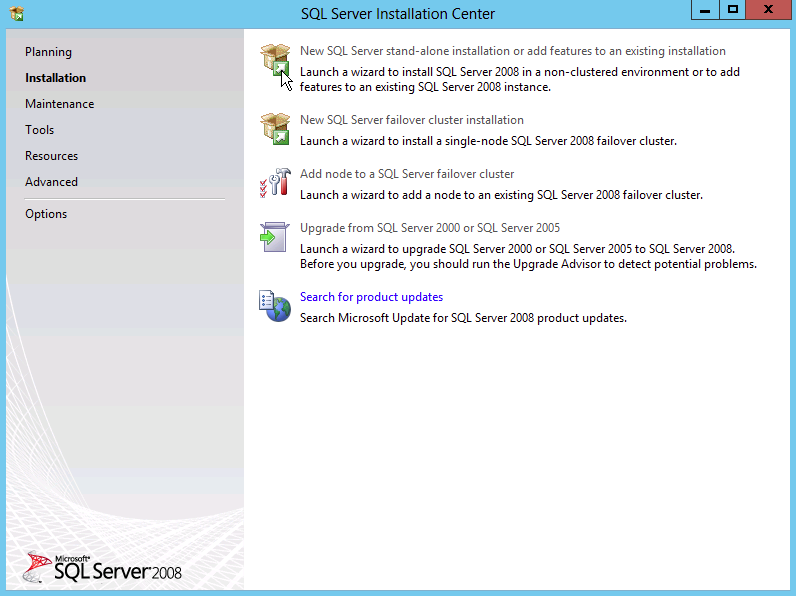Click the Add node tools icon
796x596 pixels.
275,183
